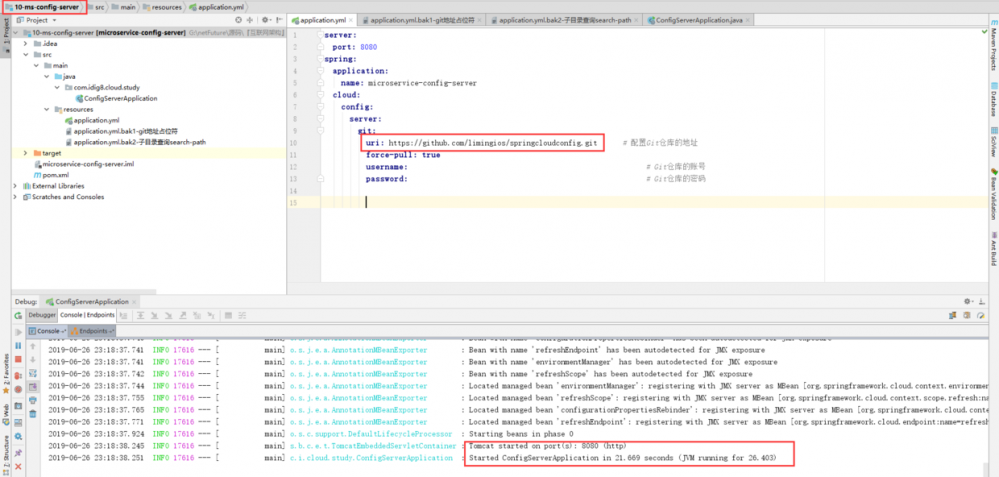Viewport: 999px width, 477px height.
Task: Toggle scroll to end in console
Action: coord(32,387)
